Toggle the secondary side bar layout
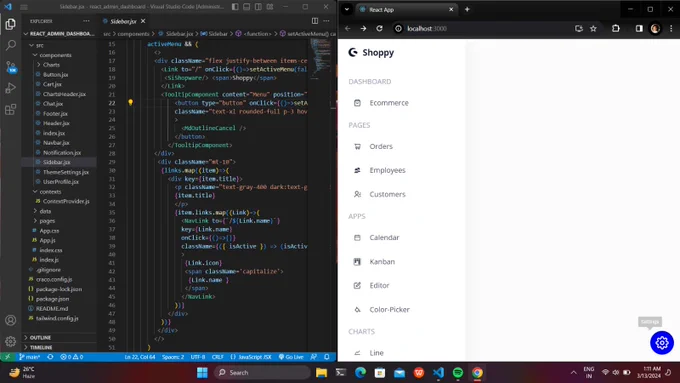 pyautogui.click(x=258, y=7)
